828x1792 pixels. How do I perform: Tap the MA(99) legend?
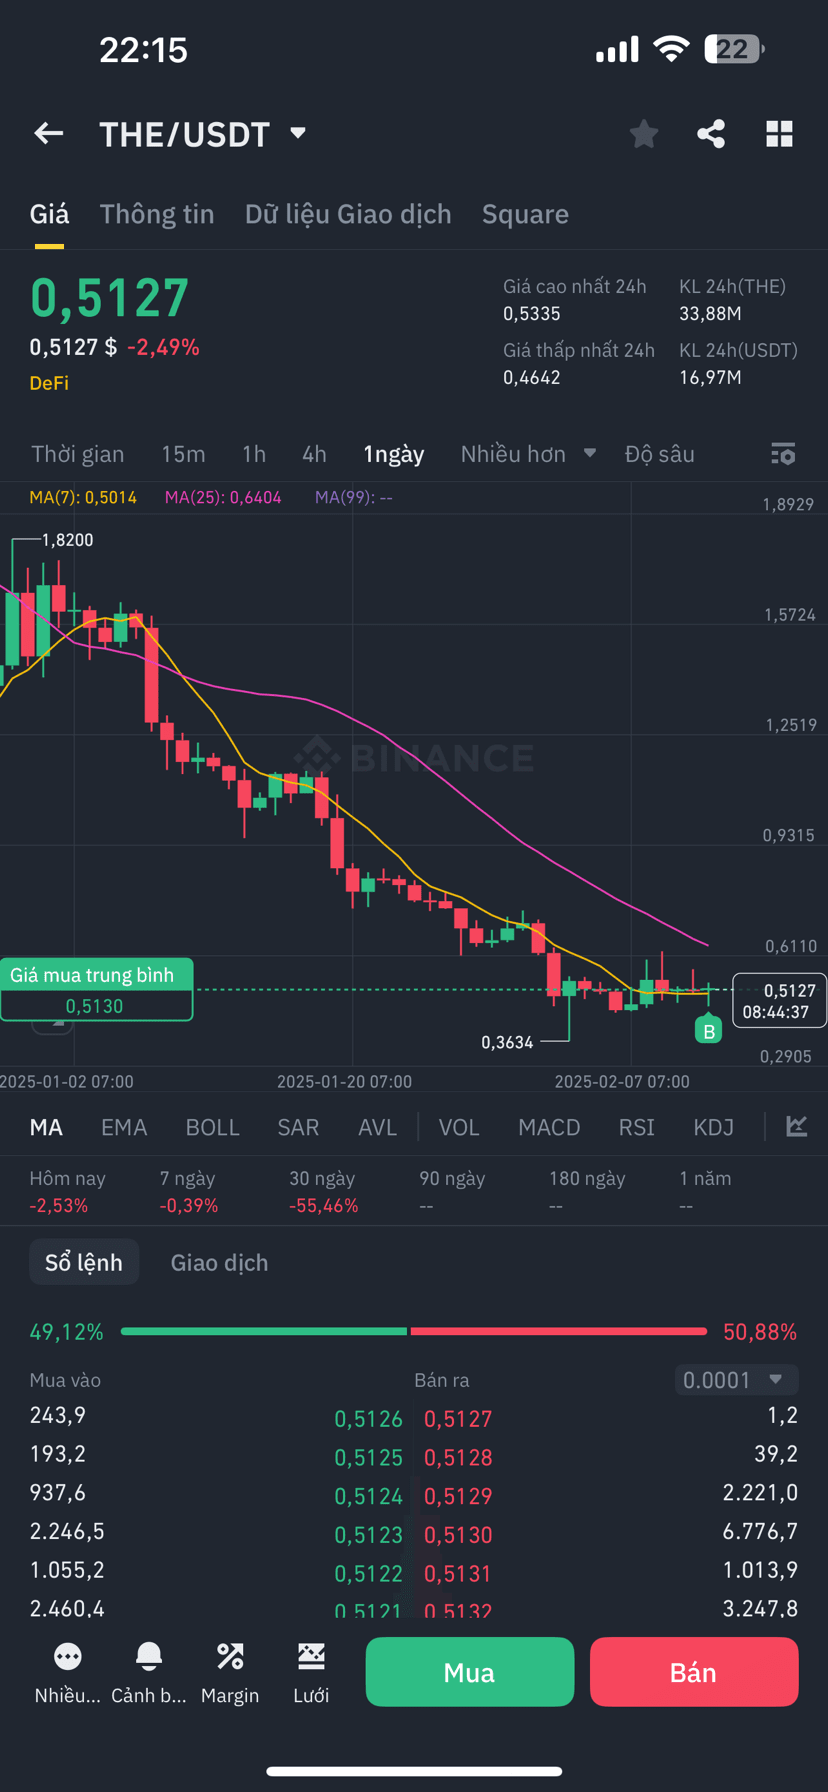pos(353,497)
